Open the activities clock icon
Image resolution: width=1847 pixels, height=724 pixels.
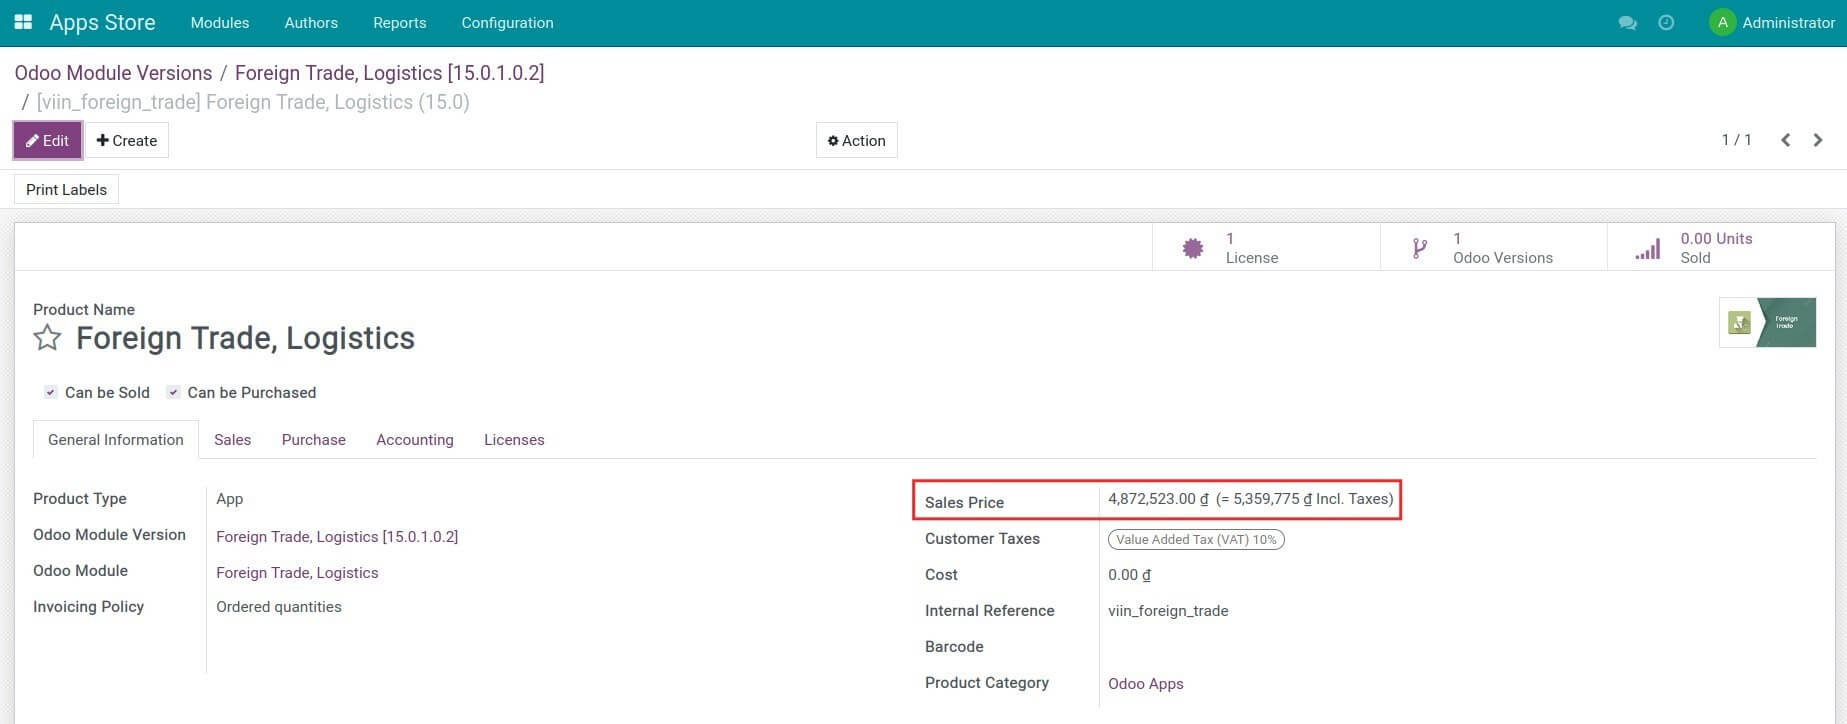(1666, 22)
